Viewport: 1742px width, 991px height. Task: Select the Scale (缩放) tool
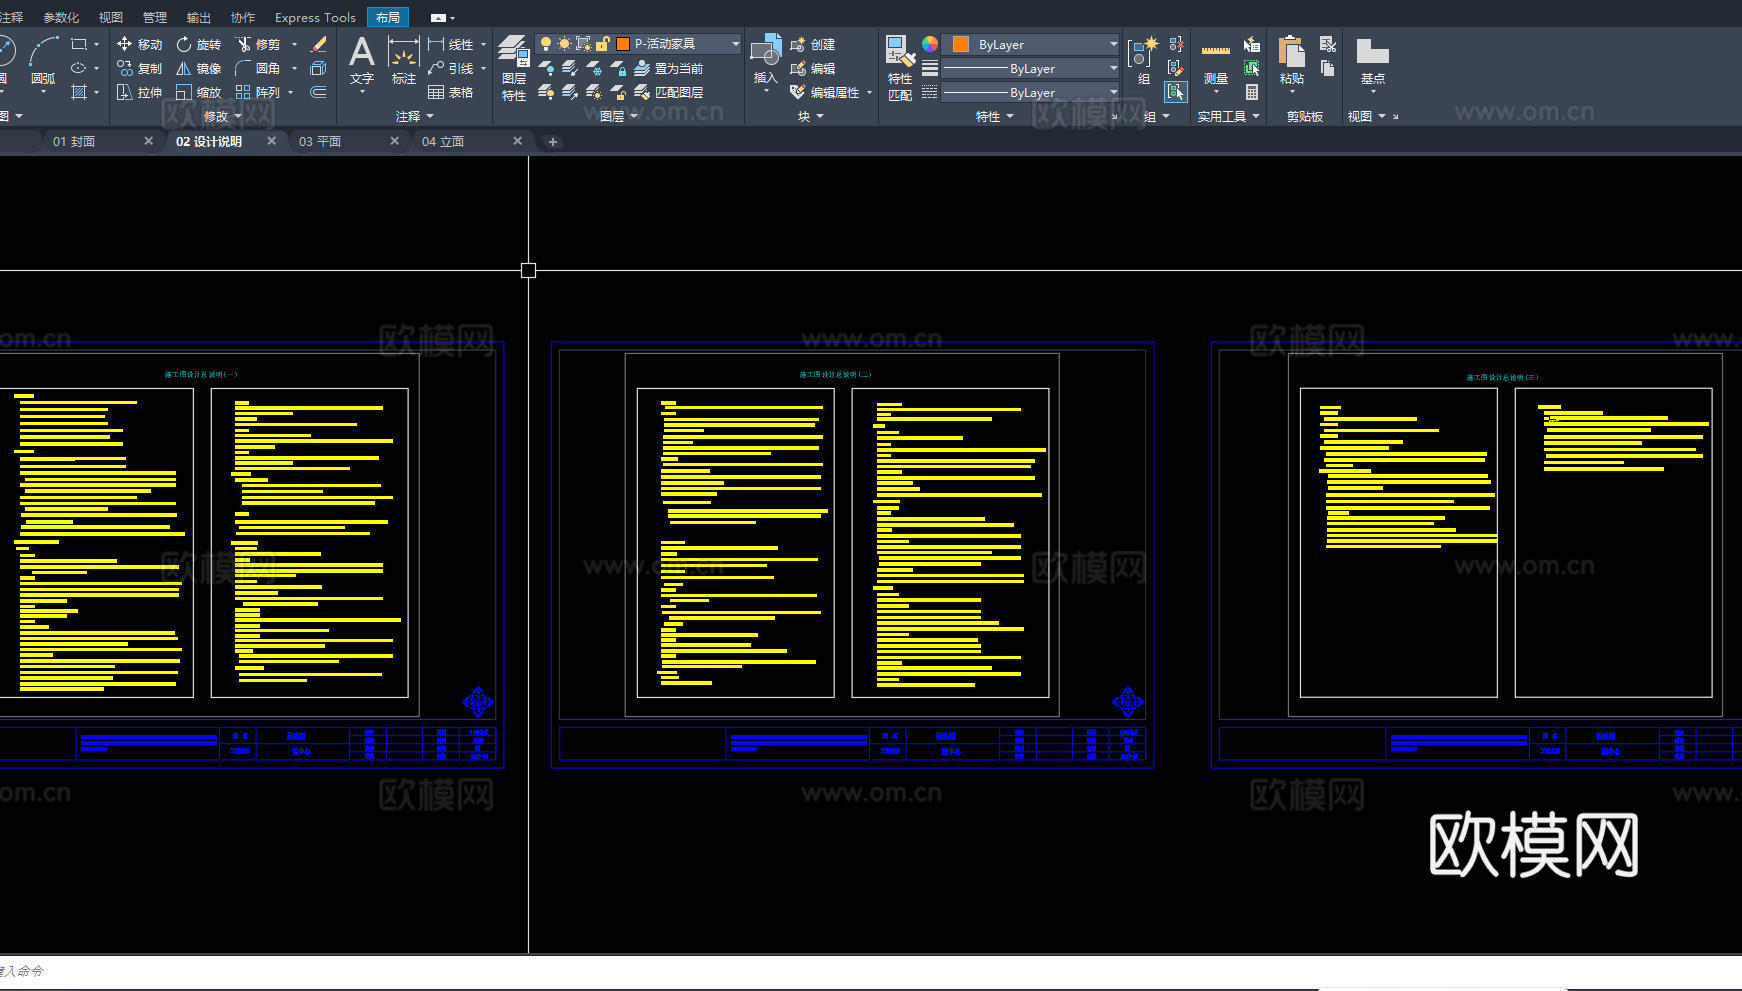(198, 92)
